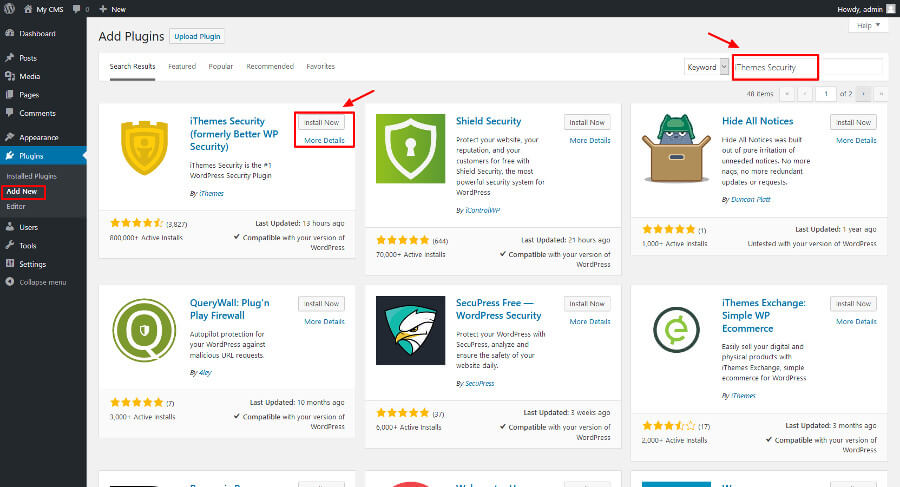Open SecuPress Free WordPress Security title
Viewport: 900px width, 487px height.
(x=499, y=309)
